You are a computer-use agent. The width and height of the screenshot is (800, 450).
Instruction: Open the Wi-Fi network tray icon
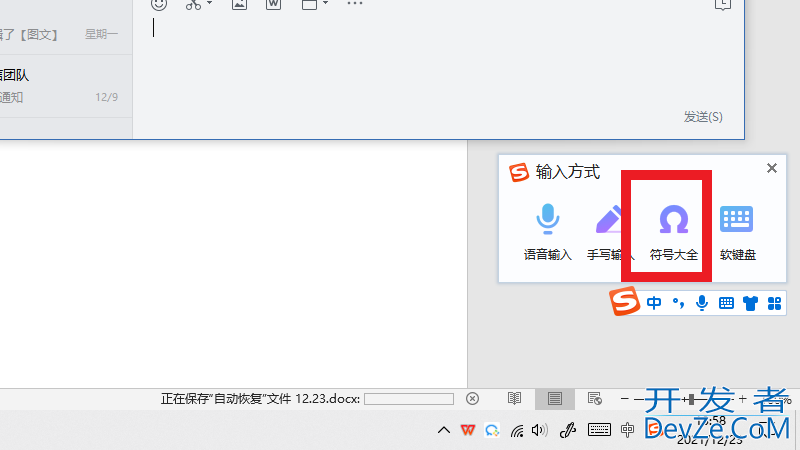click(x=517, y=431)
